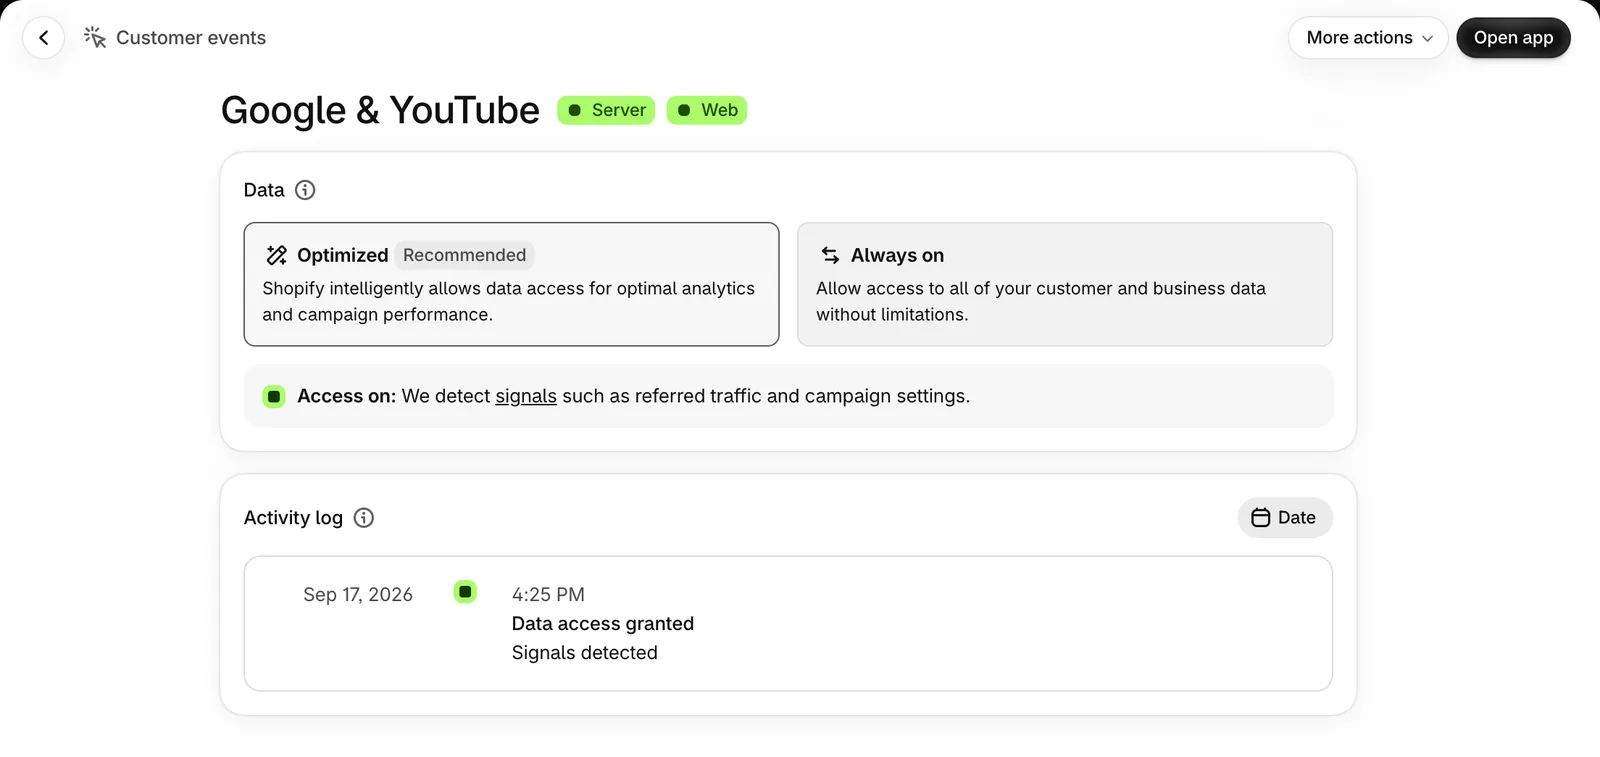This screenshot has height=757, width=1600.
Task: Open the Customer events breadcrumb
Action: pyautogui.click(x=191, y=38)
